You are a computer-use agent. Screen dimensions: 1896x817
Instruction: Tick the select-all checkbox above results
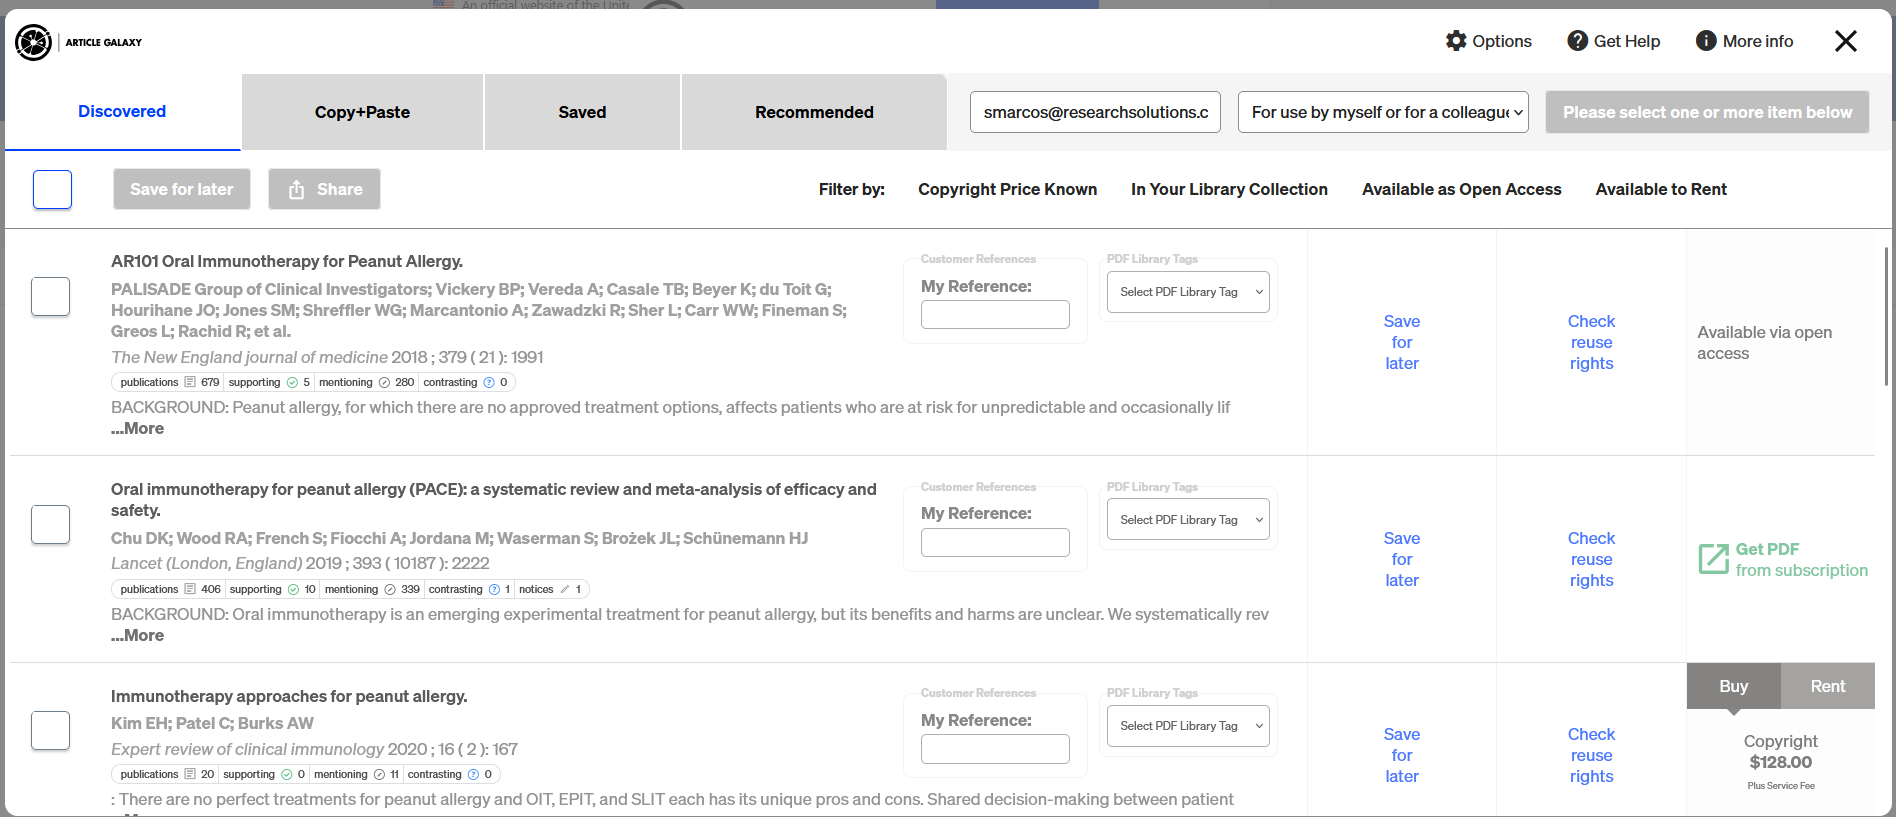[52, 189]
